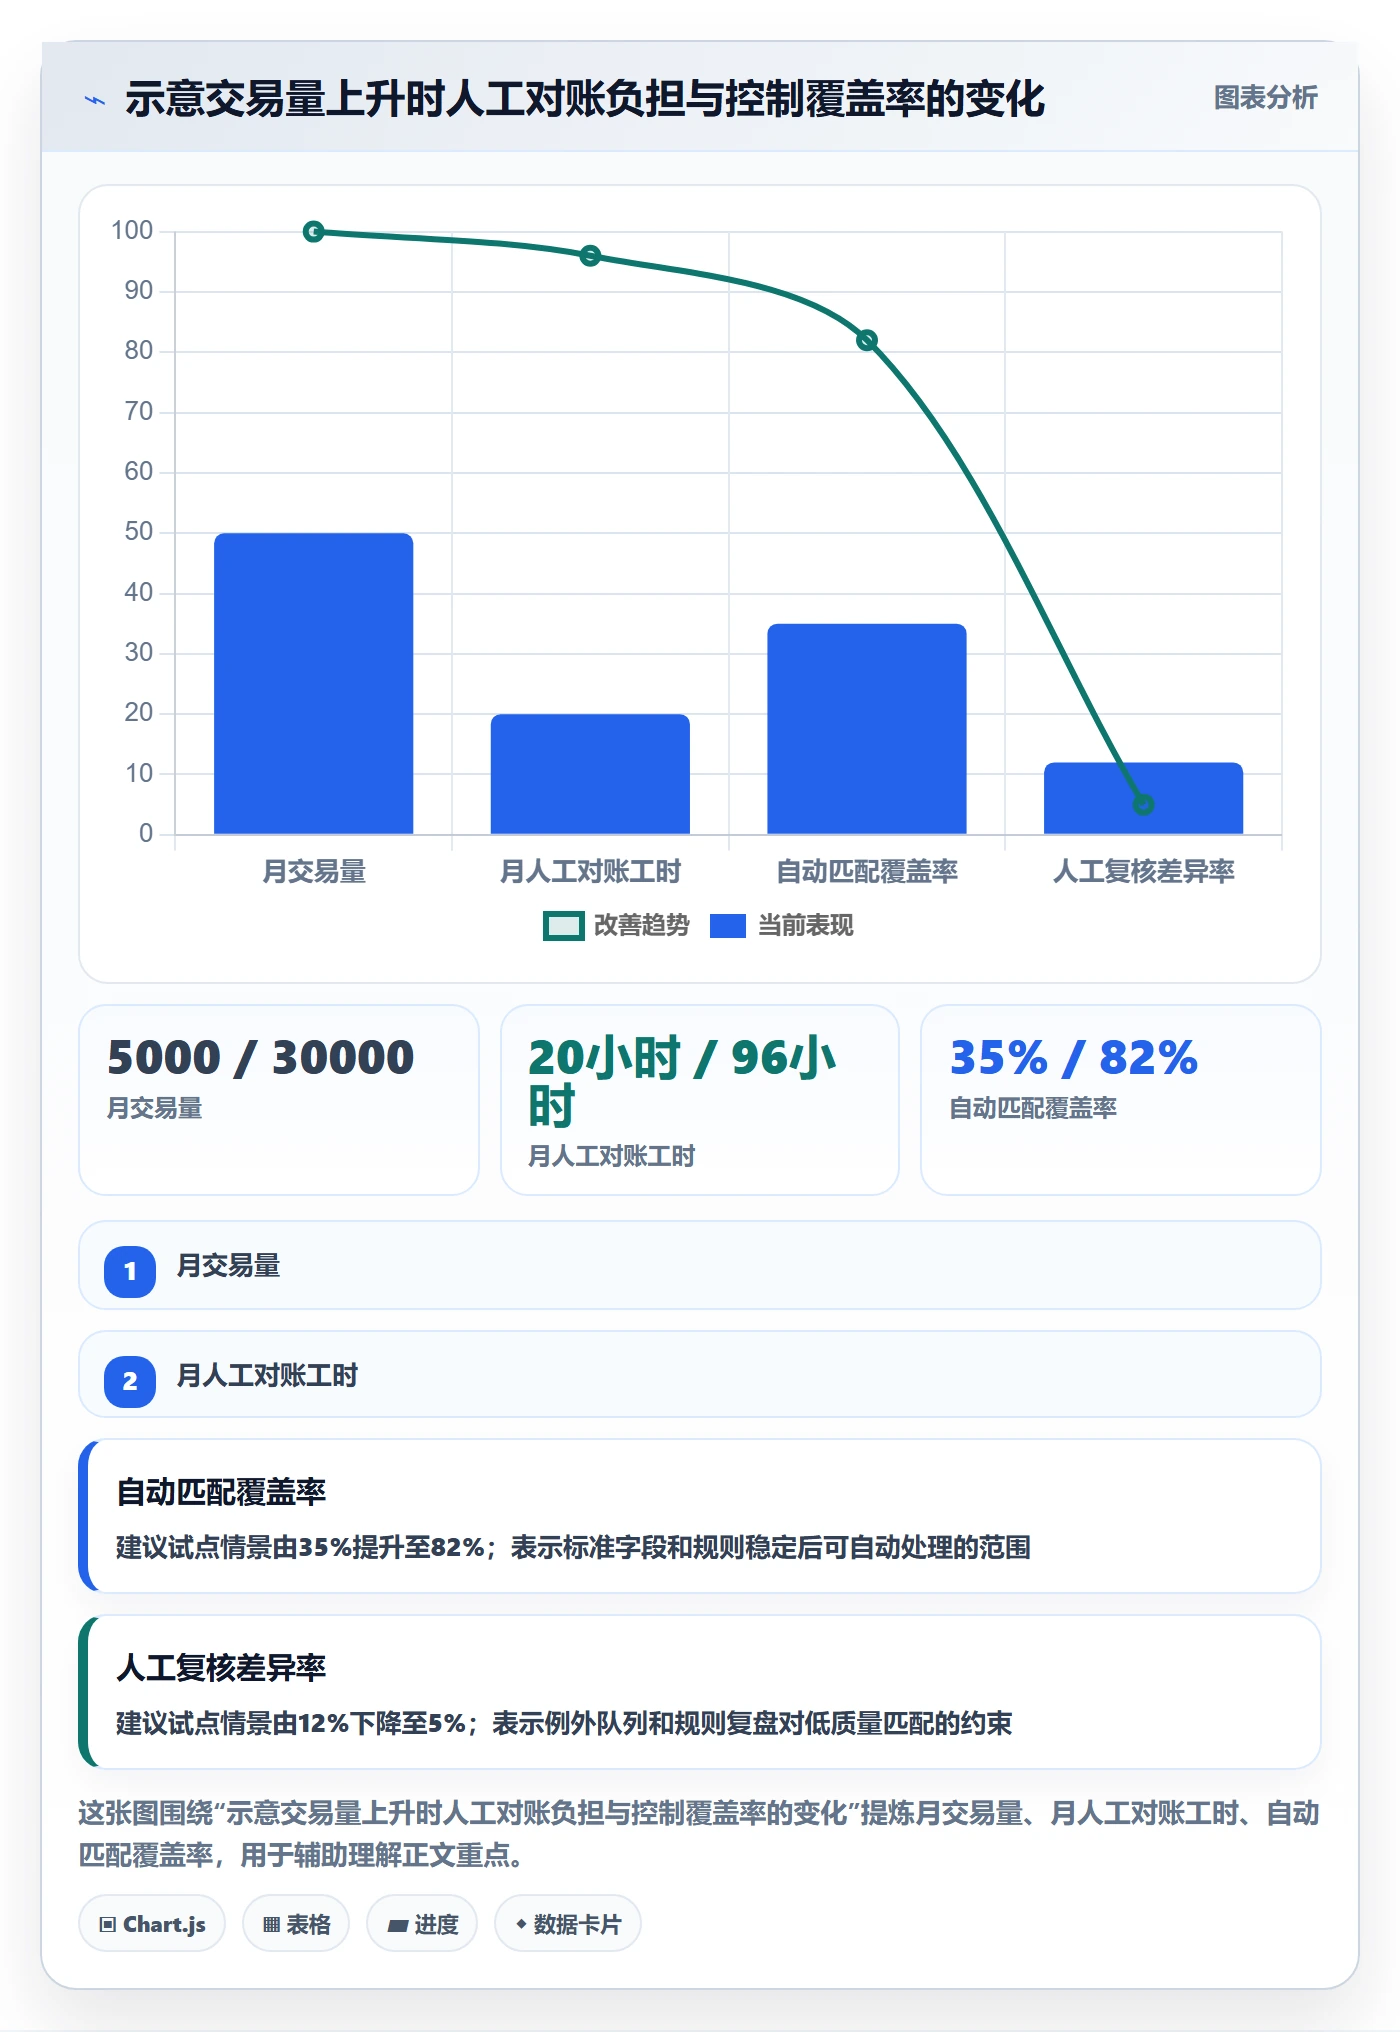The image size is (1400, 2032).
Task: Click the 人工复核差异率 x-axis label
Action: coord(1143,872)
